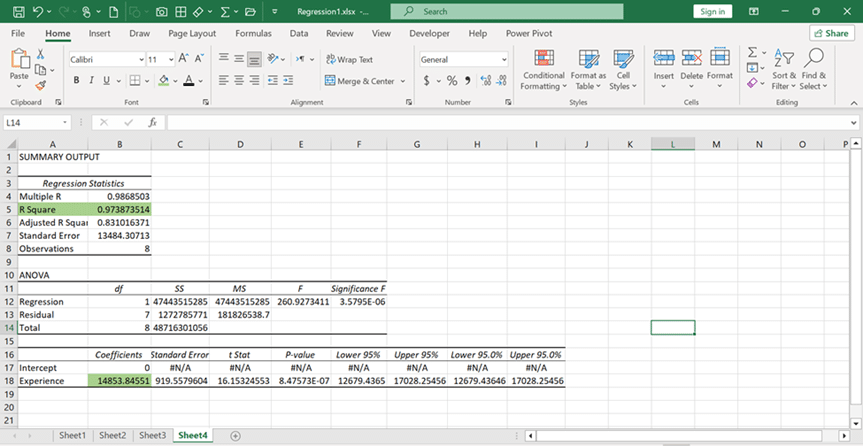Viewport: 863px width, 446px height.
Task: Toggle Italic formatting
Action: 91,81
